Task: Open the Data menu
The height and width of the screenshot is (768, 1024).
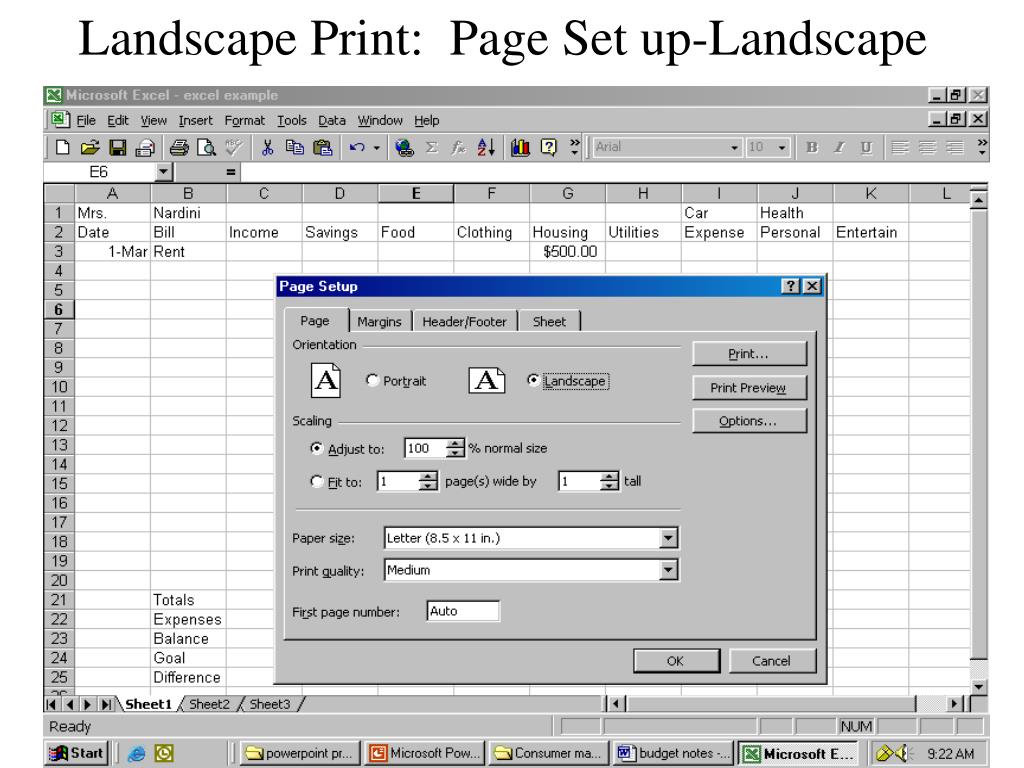Action: [332, 121]
